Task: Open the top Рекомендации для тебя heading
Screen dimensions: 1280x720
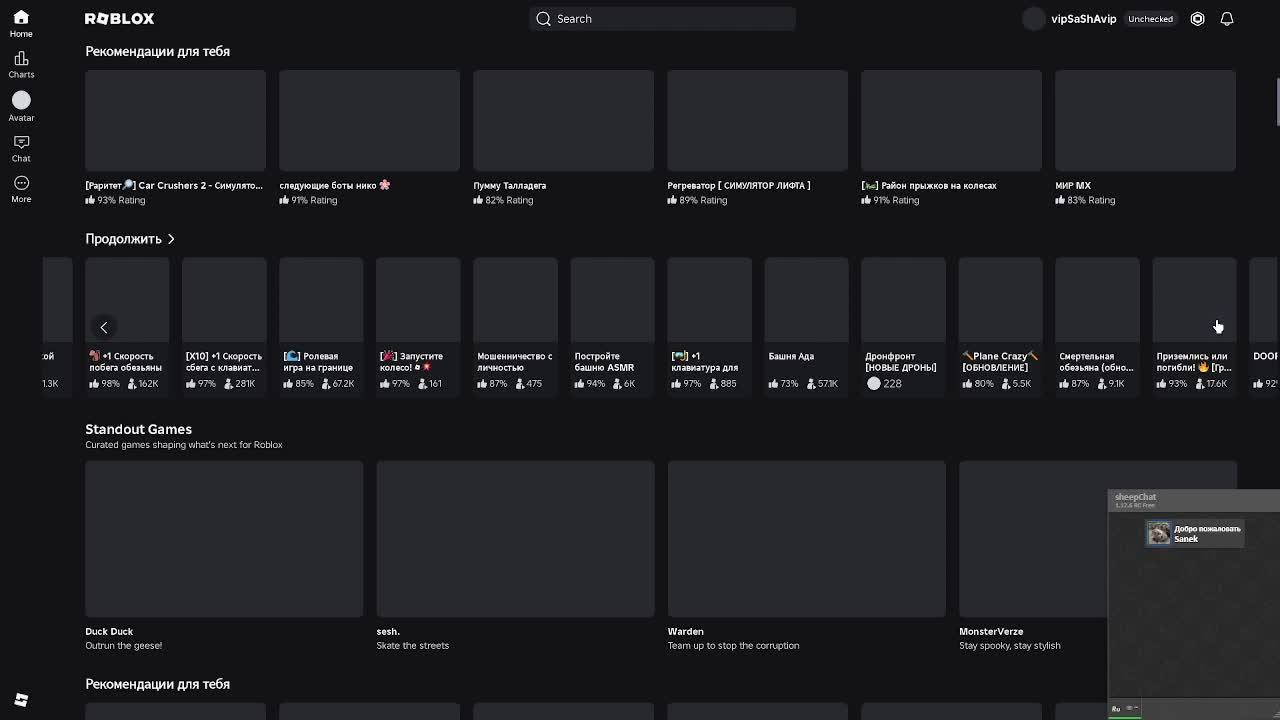Action: click(x=157, y=51)
